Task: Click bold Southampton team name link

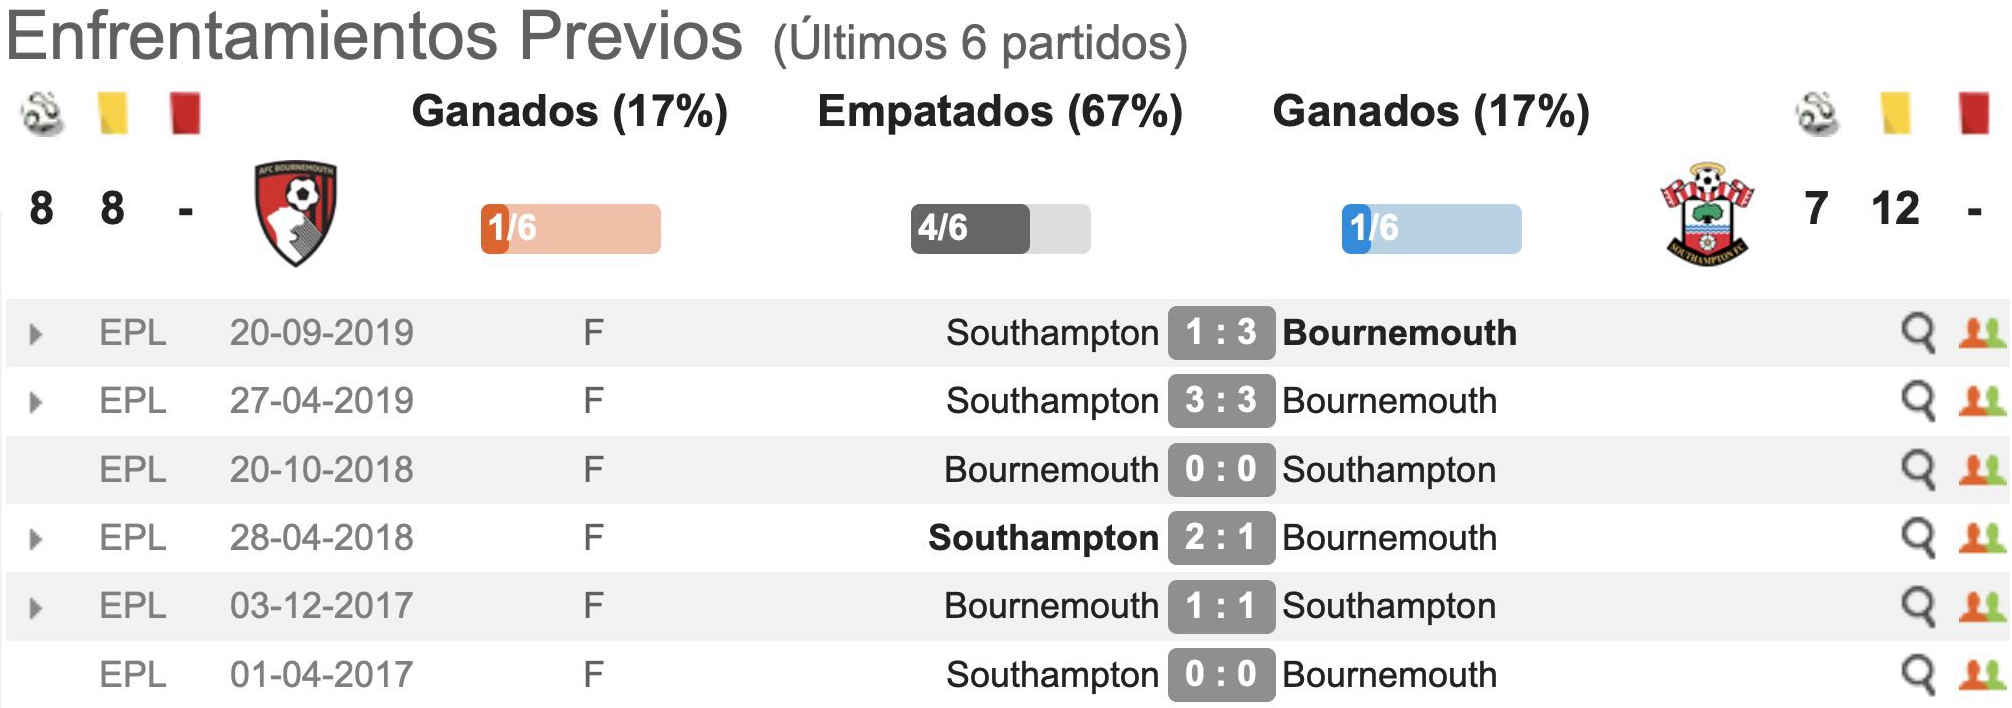Action: click(1043, 538)
